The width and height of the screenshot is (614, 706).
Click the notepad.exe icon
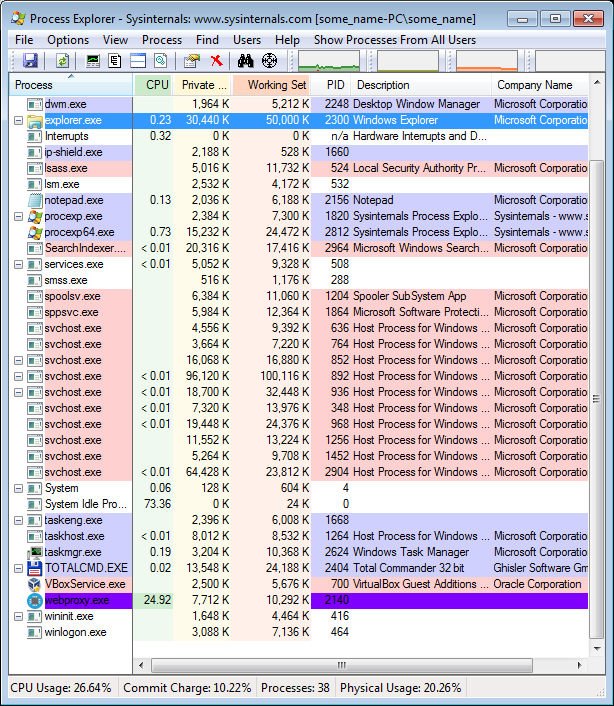[35, 200]
